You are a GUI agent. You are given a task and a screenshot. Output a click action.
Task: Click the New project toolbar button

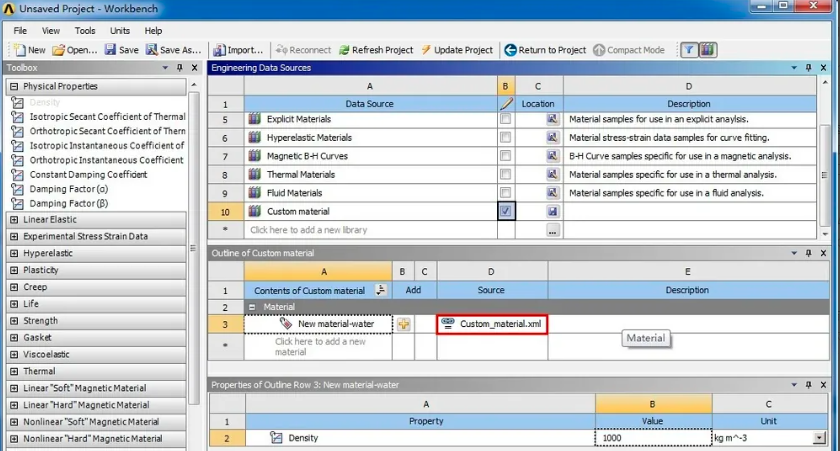pyautogui.click(x=30, y=50)
